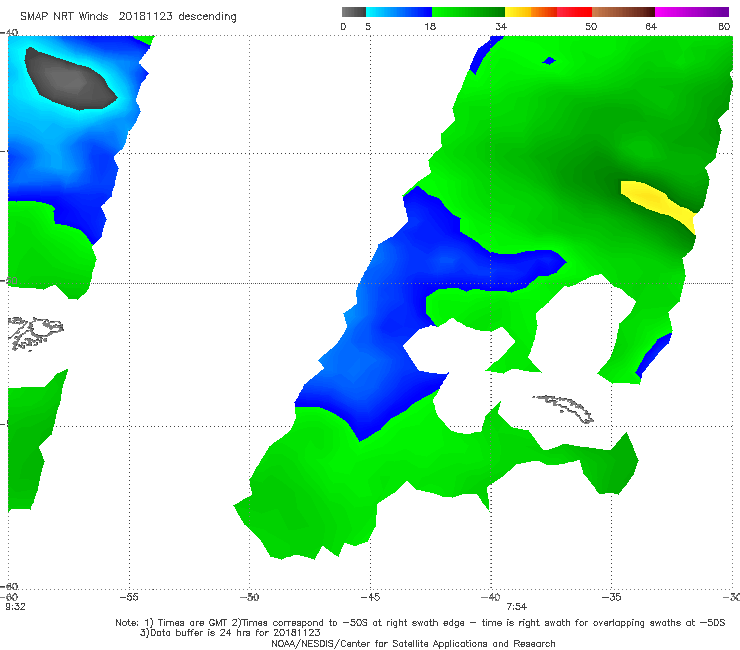Click the yellow-orange segment of the color bar
Viewport: 740px width, 650px height.
[531, 12]
